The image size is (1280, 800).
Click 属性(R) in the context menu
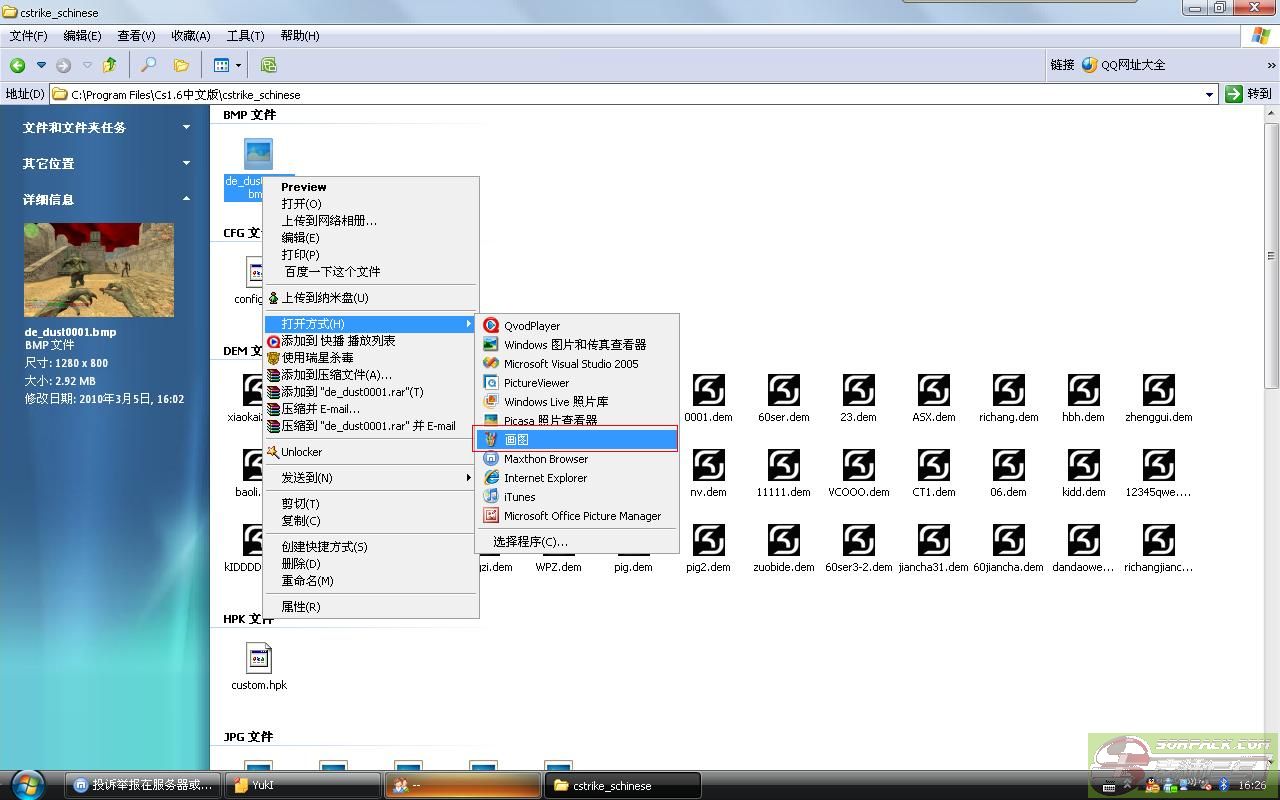click(x=300, y=607)
